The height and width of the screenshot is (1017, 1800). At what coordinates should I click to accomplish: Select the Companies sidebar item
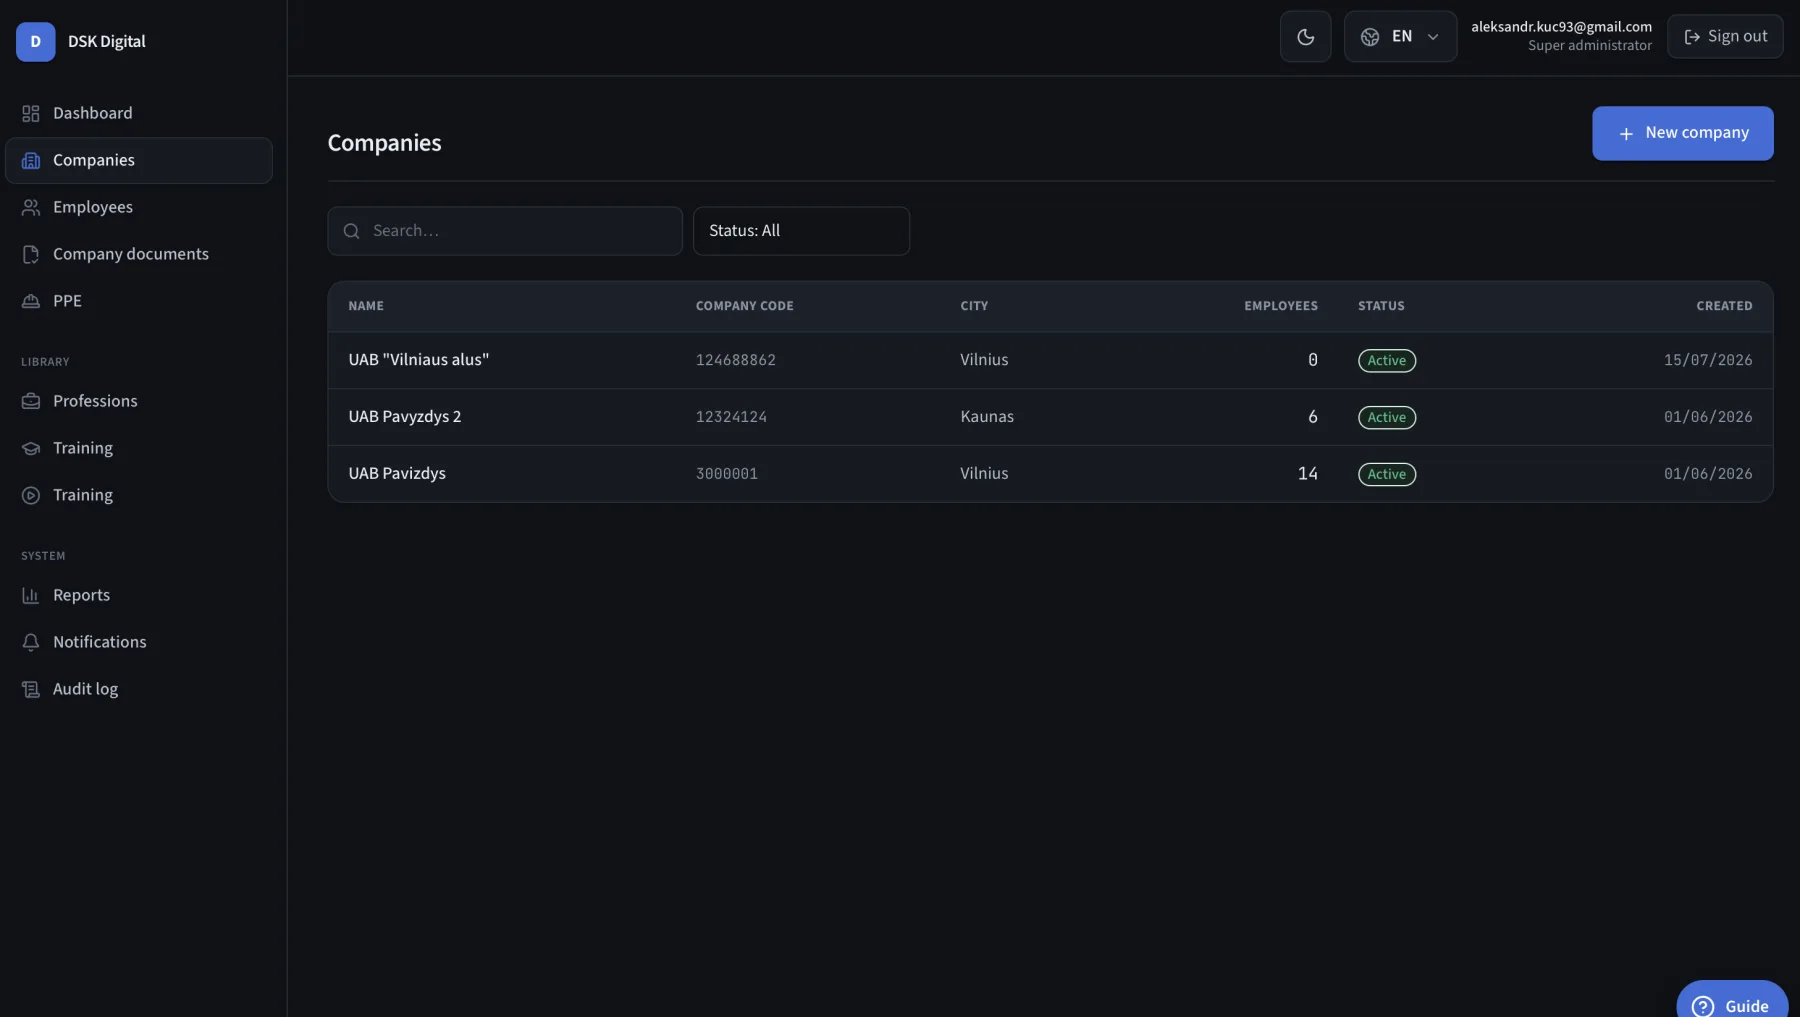pos(139,160)
